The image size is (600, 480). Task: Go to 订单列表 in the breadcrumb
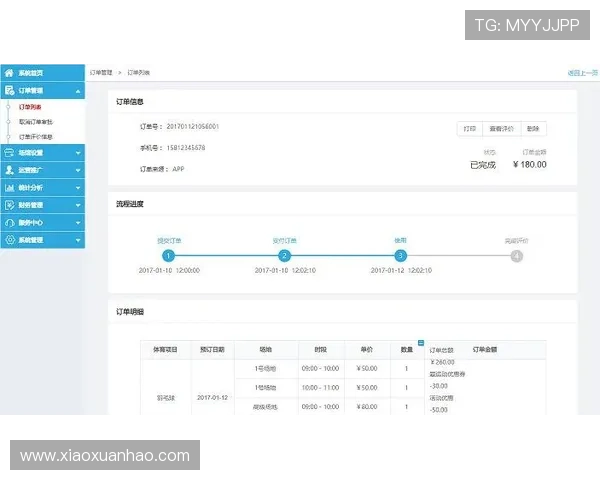pos(139,72)
